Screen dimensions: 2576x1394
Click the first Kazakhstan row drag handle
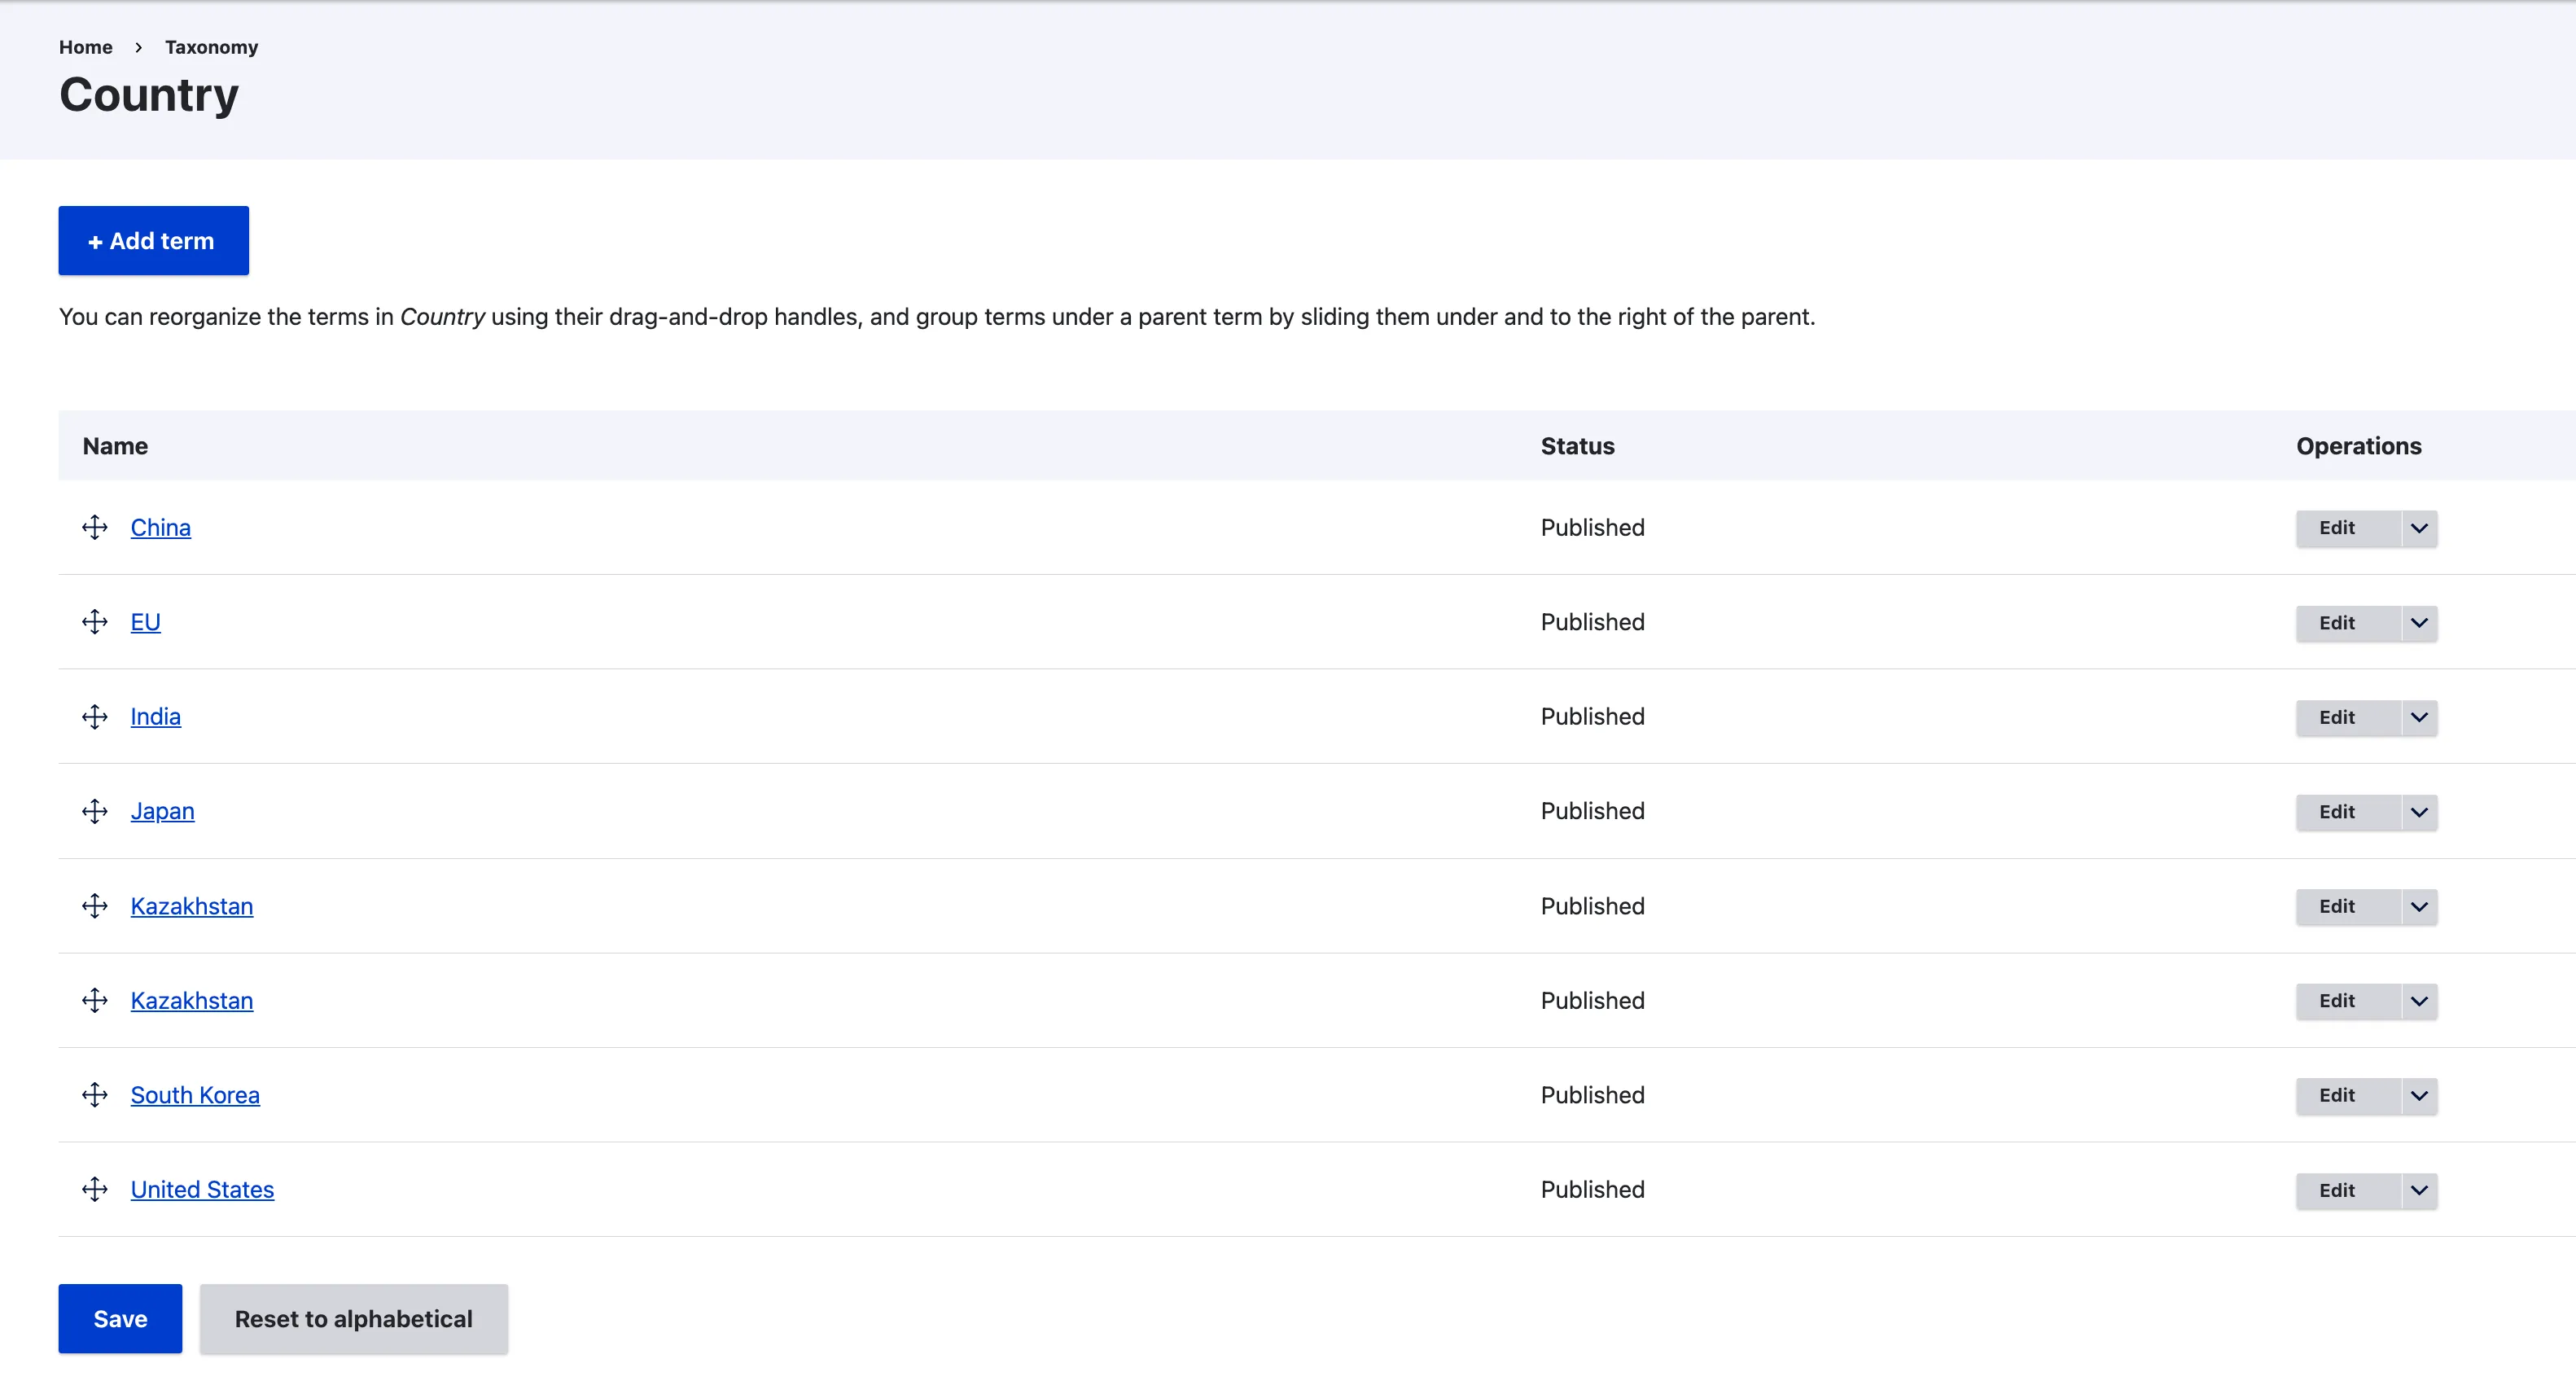click(x=95, y=906)
